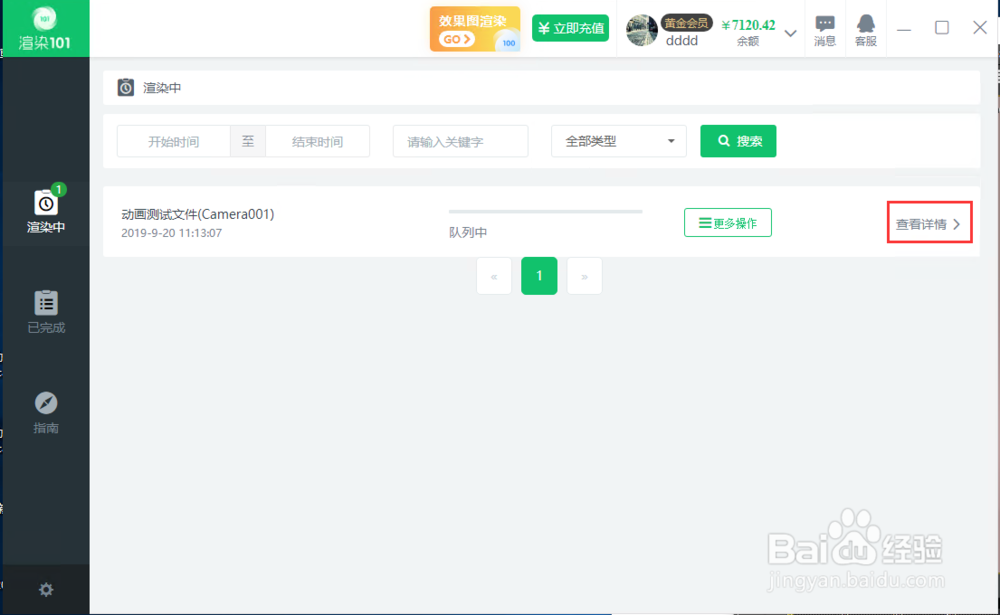This screenshot has width=1000, height=615.
Task: Open the 全部类型 type dropdown
Action: coord(619,141)
